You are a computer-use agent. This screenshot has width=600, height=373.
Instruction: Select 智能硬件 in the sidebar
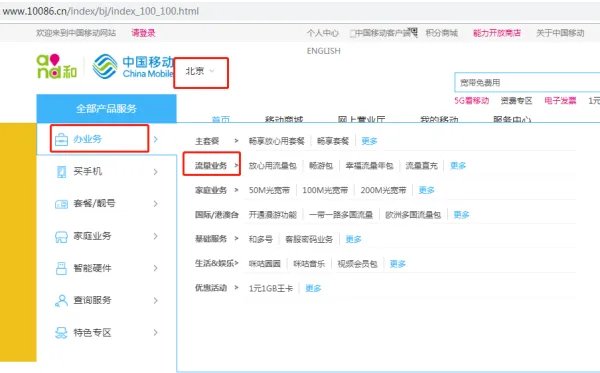coord(92,268)
